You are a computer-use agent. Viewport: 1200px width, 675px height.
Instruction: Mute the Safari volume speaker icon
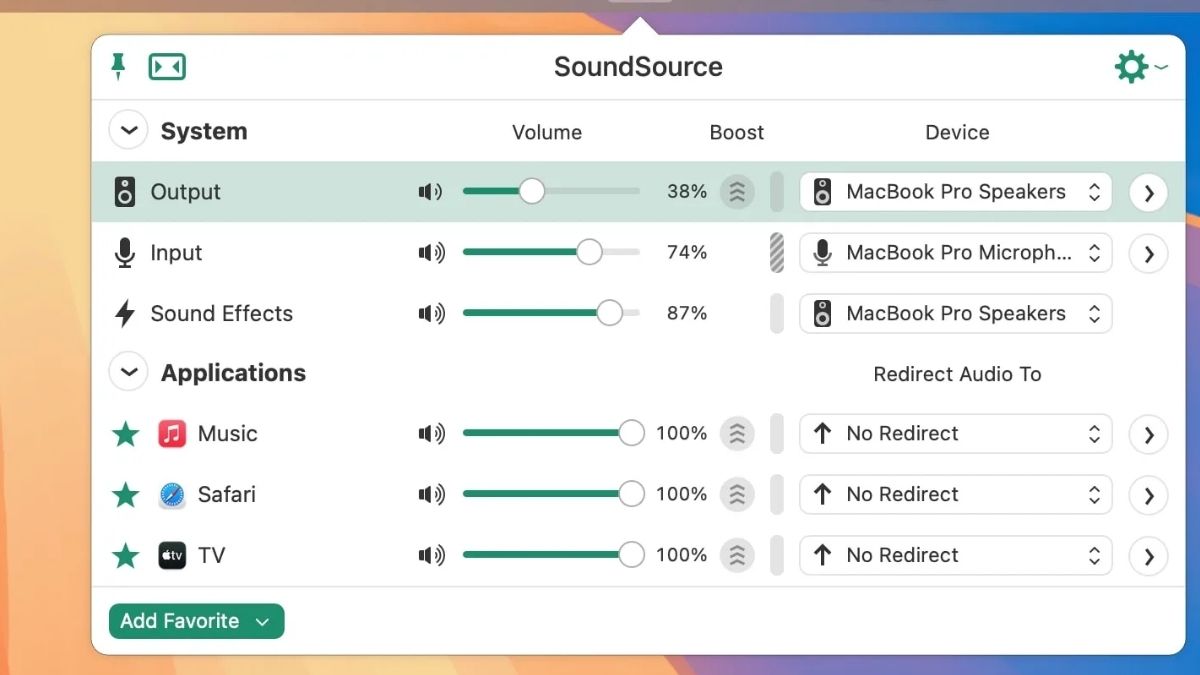430,495
